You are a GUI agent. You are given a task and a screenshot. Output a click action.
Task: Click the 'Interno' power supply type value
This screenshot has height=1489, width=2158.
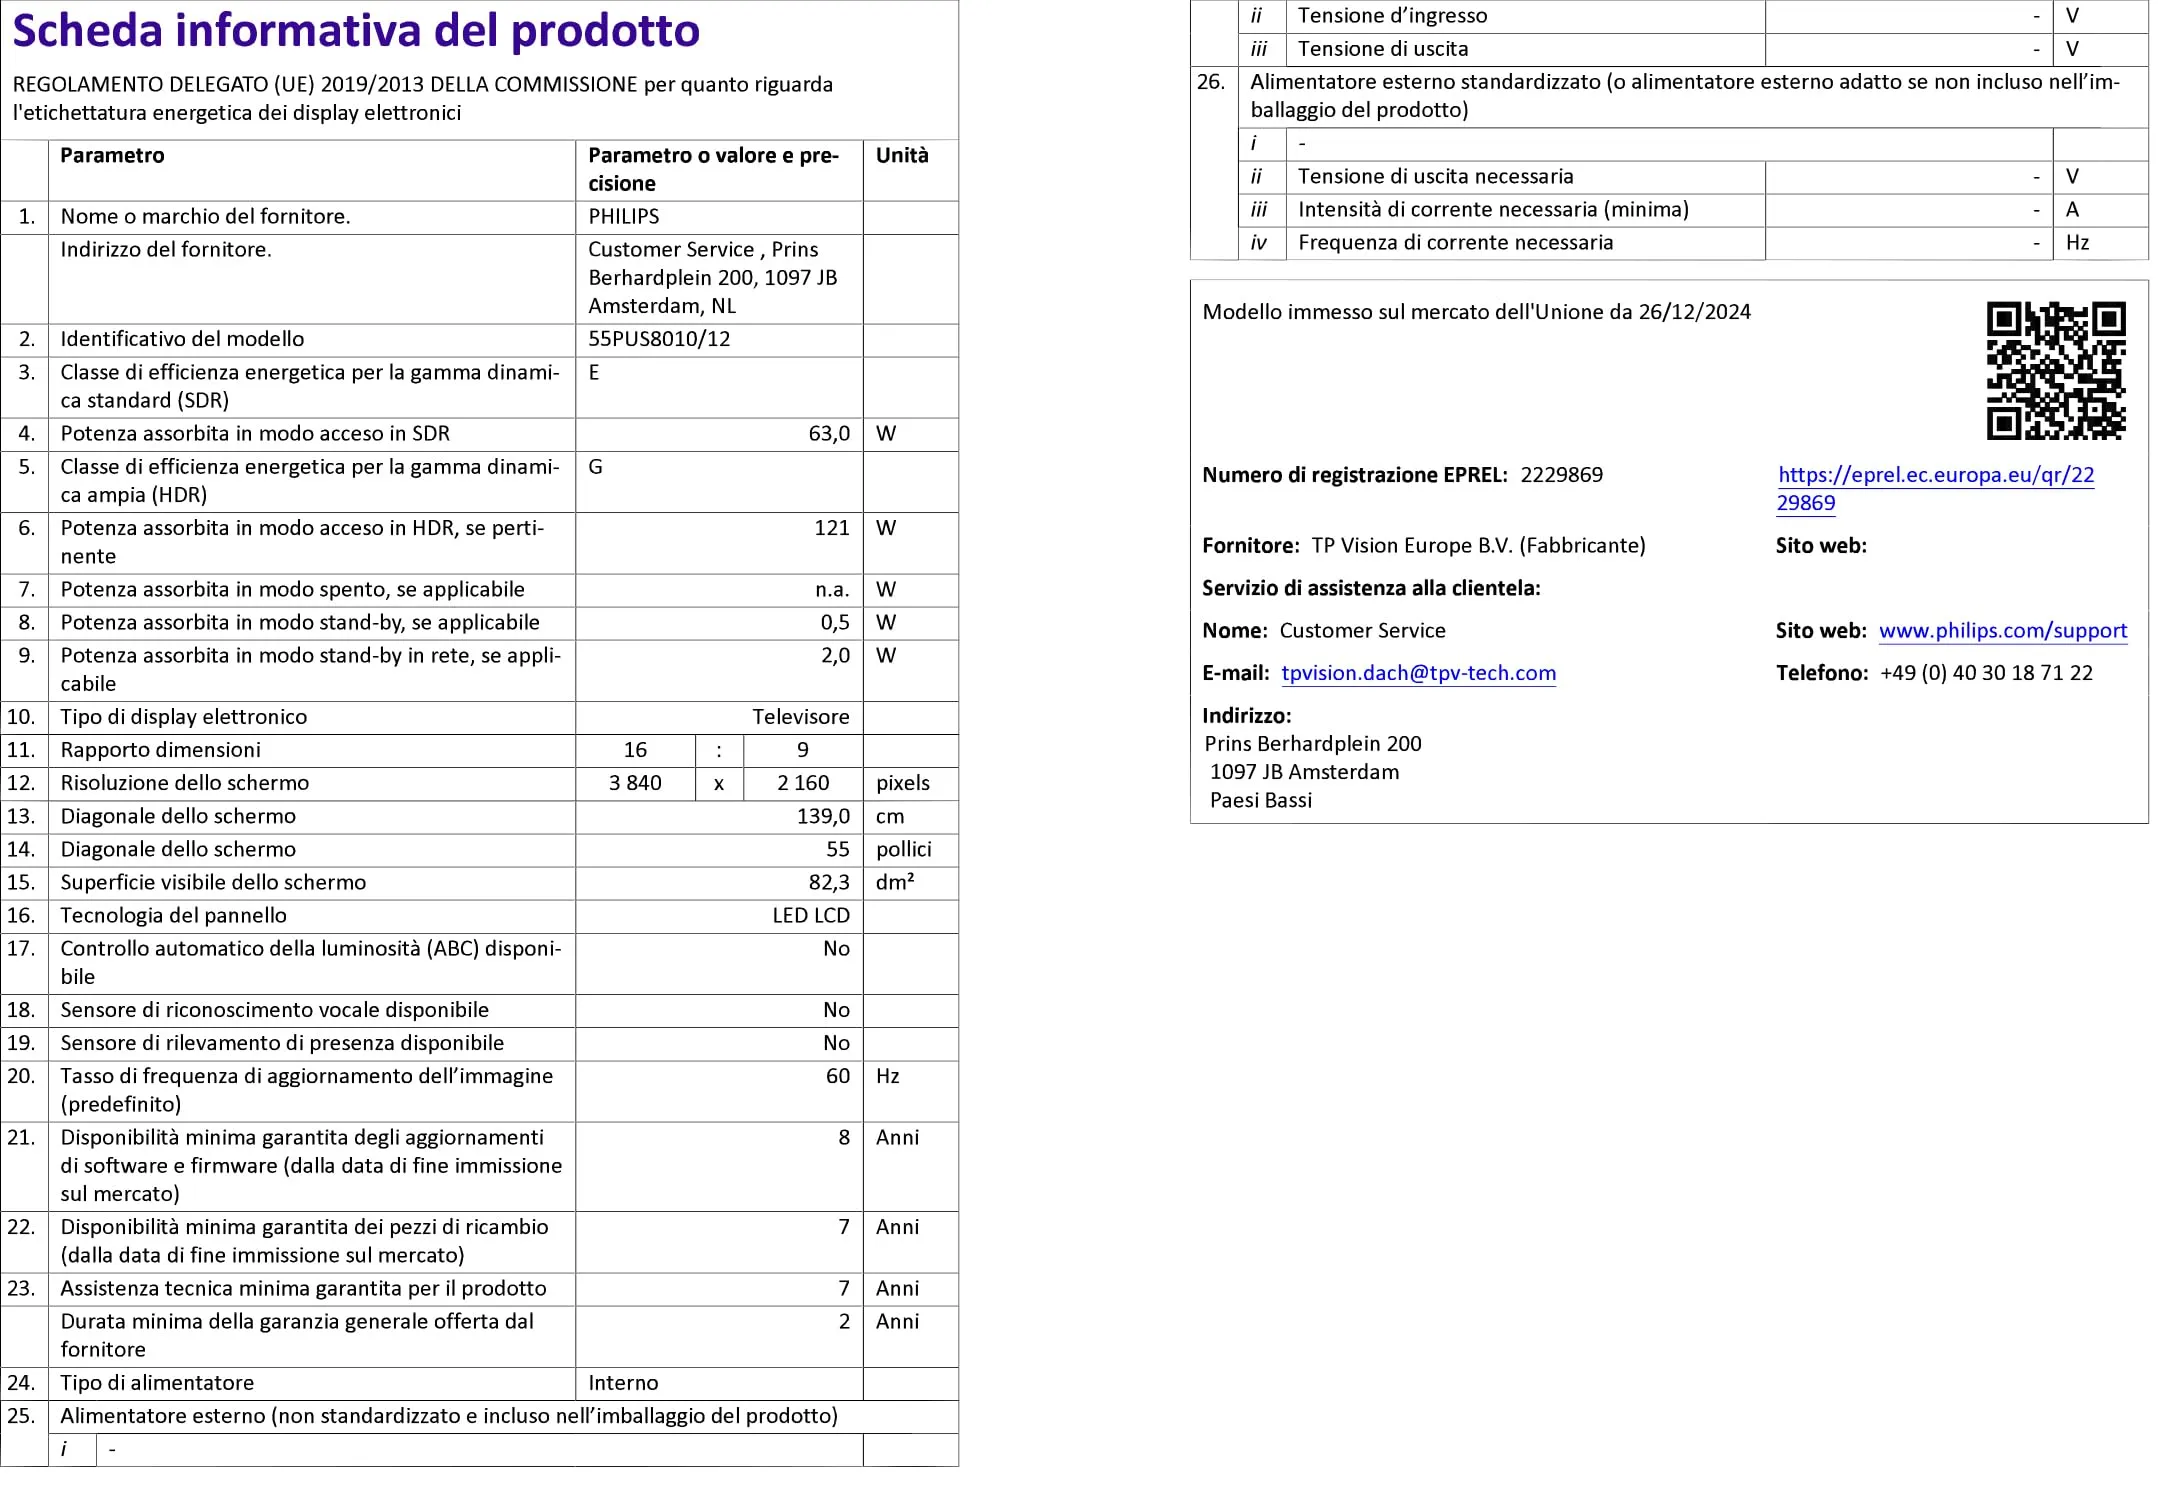point(623,1383)
